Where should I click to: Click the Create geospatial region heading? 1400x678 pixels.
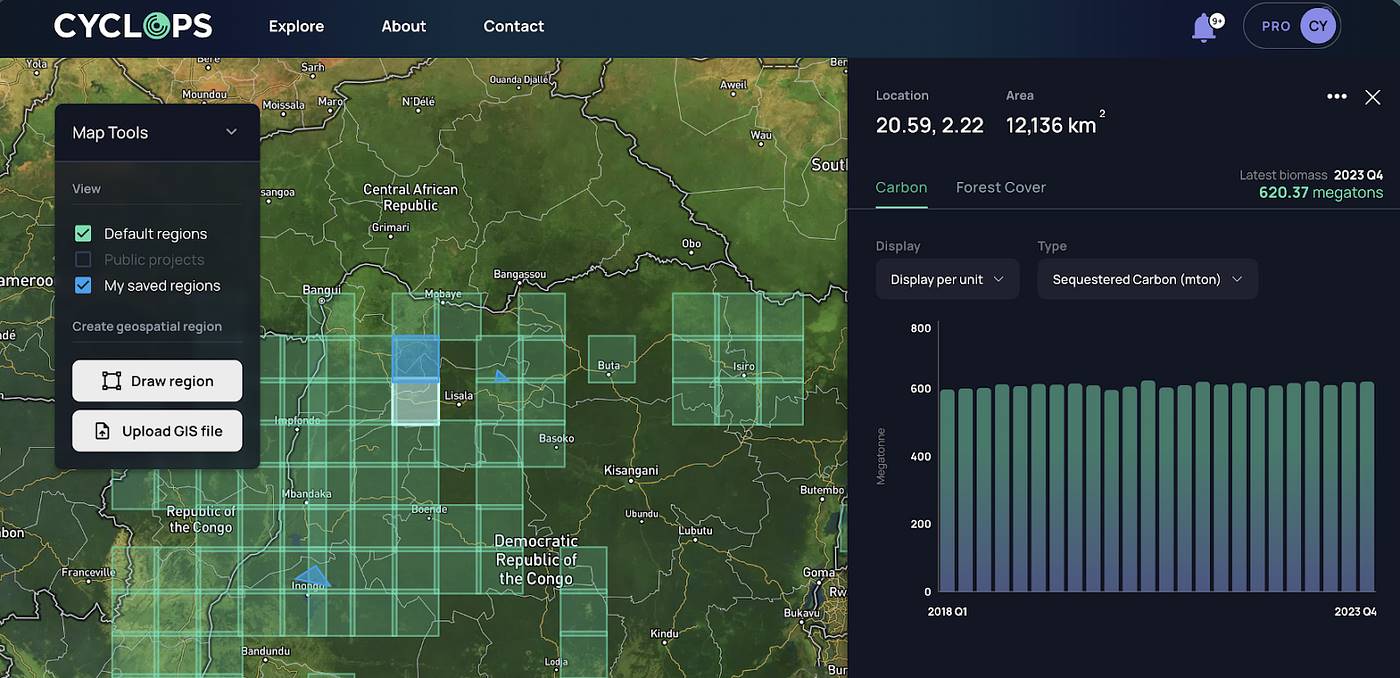coord(147,326)
